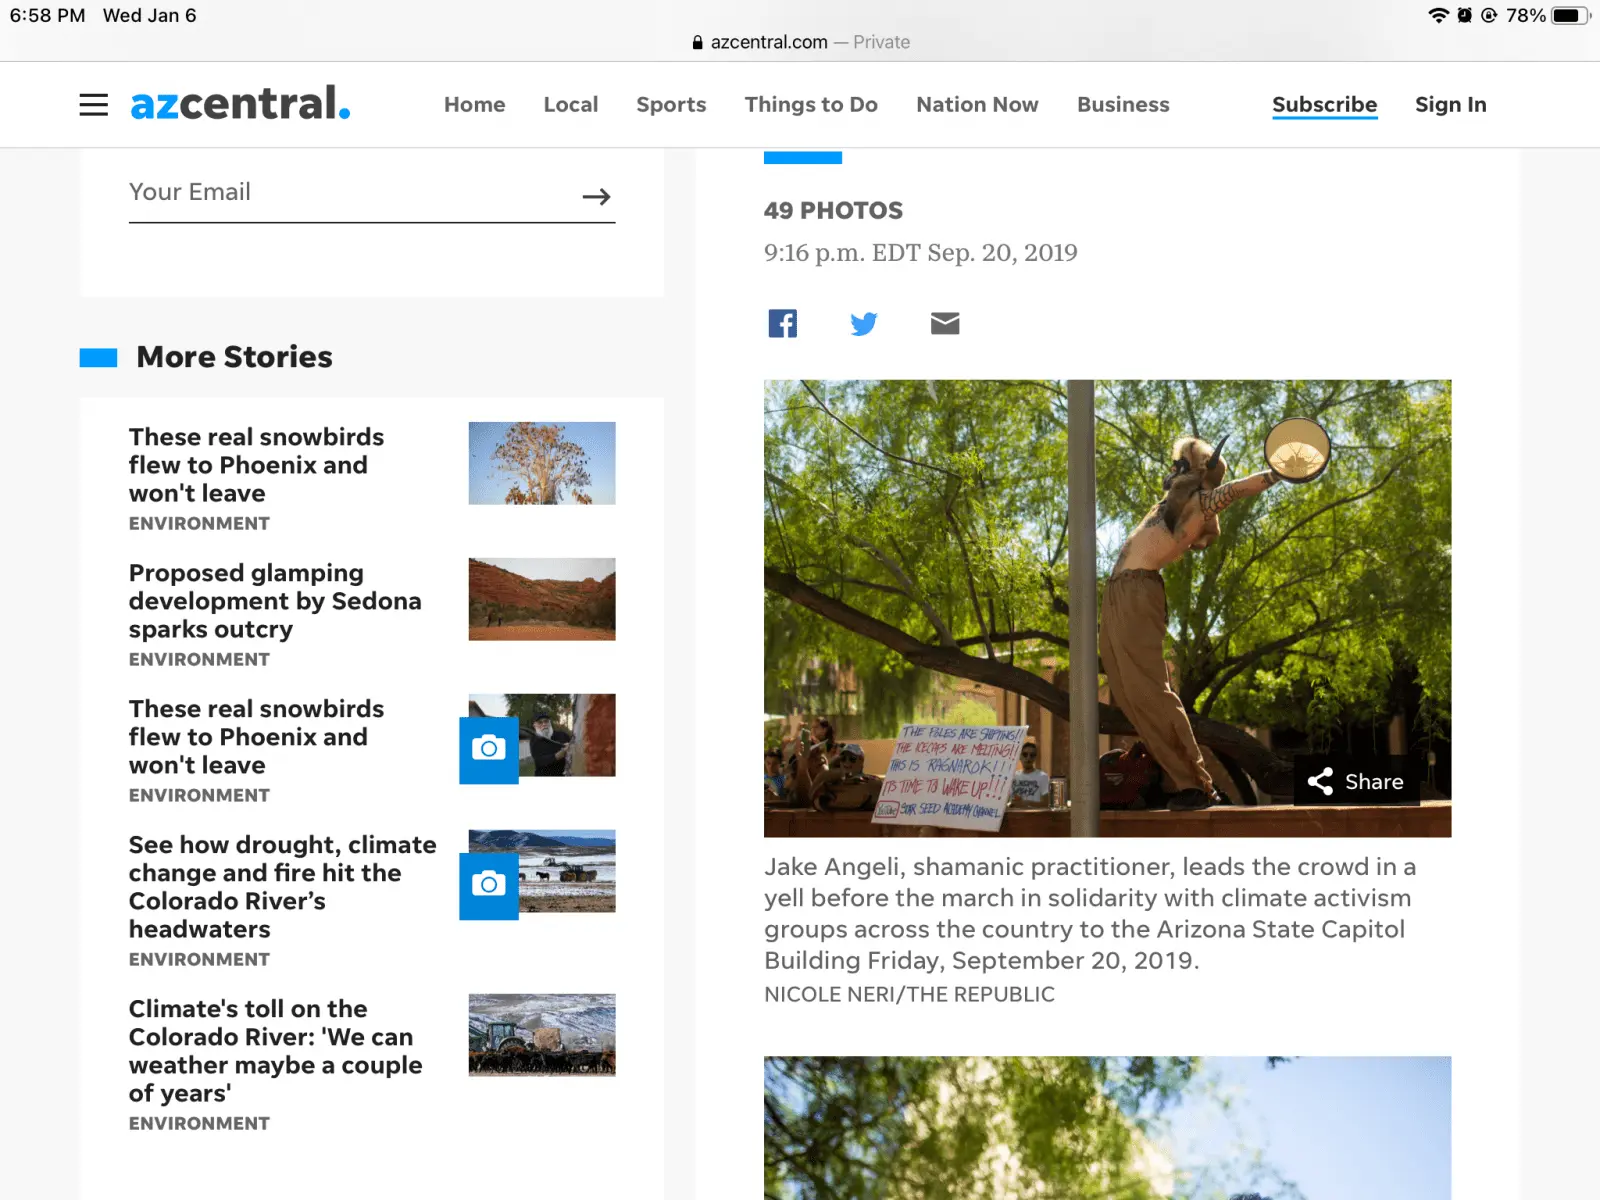
Task: Select Nation Now in navigation
Action: (977, 105)
